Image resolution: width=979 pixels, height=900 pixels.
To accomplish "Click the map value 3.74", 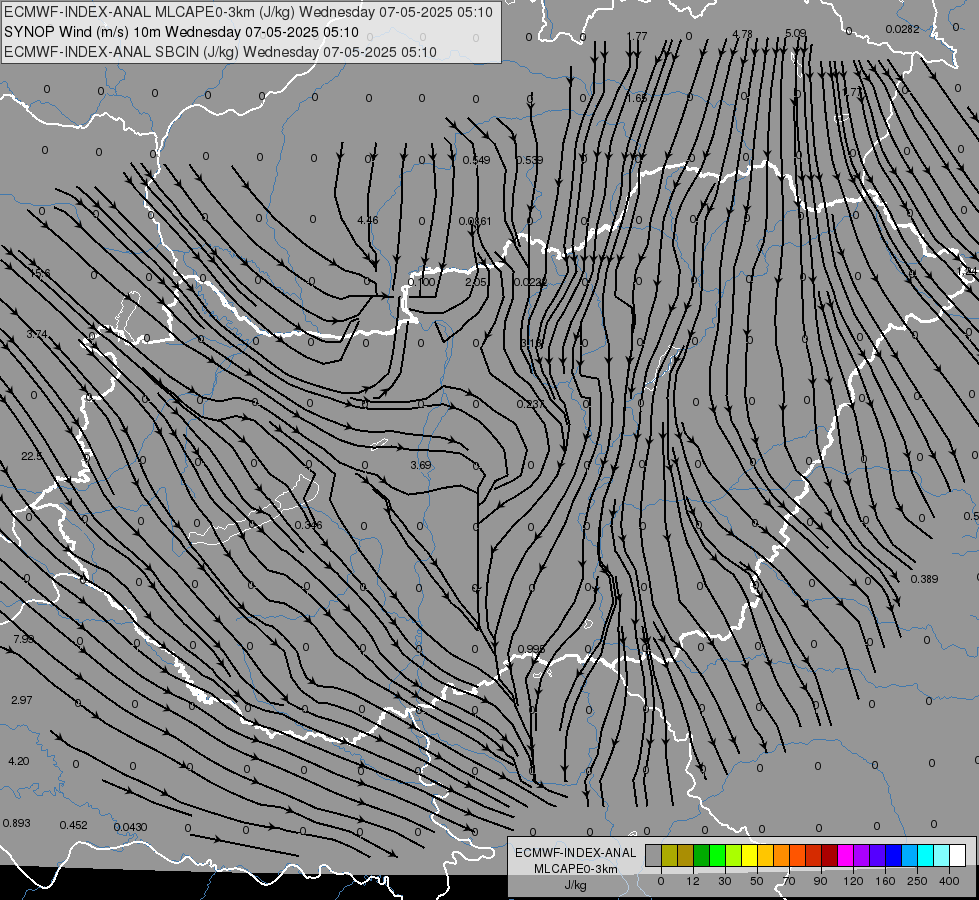I will click(37, 334).
